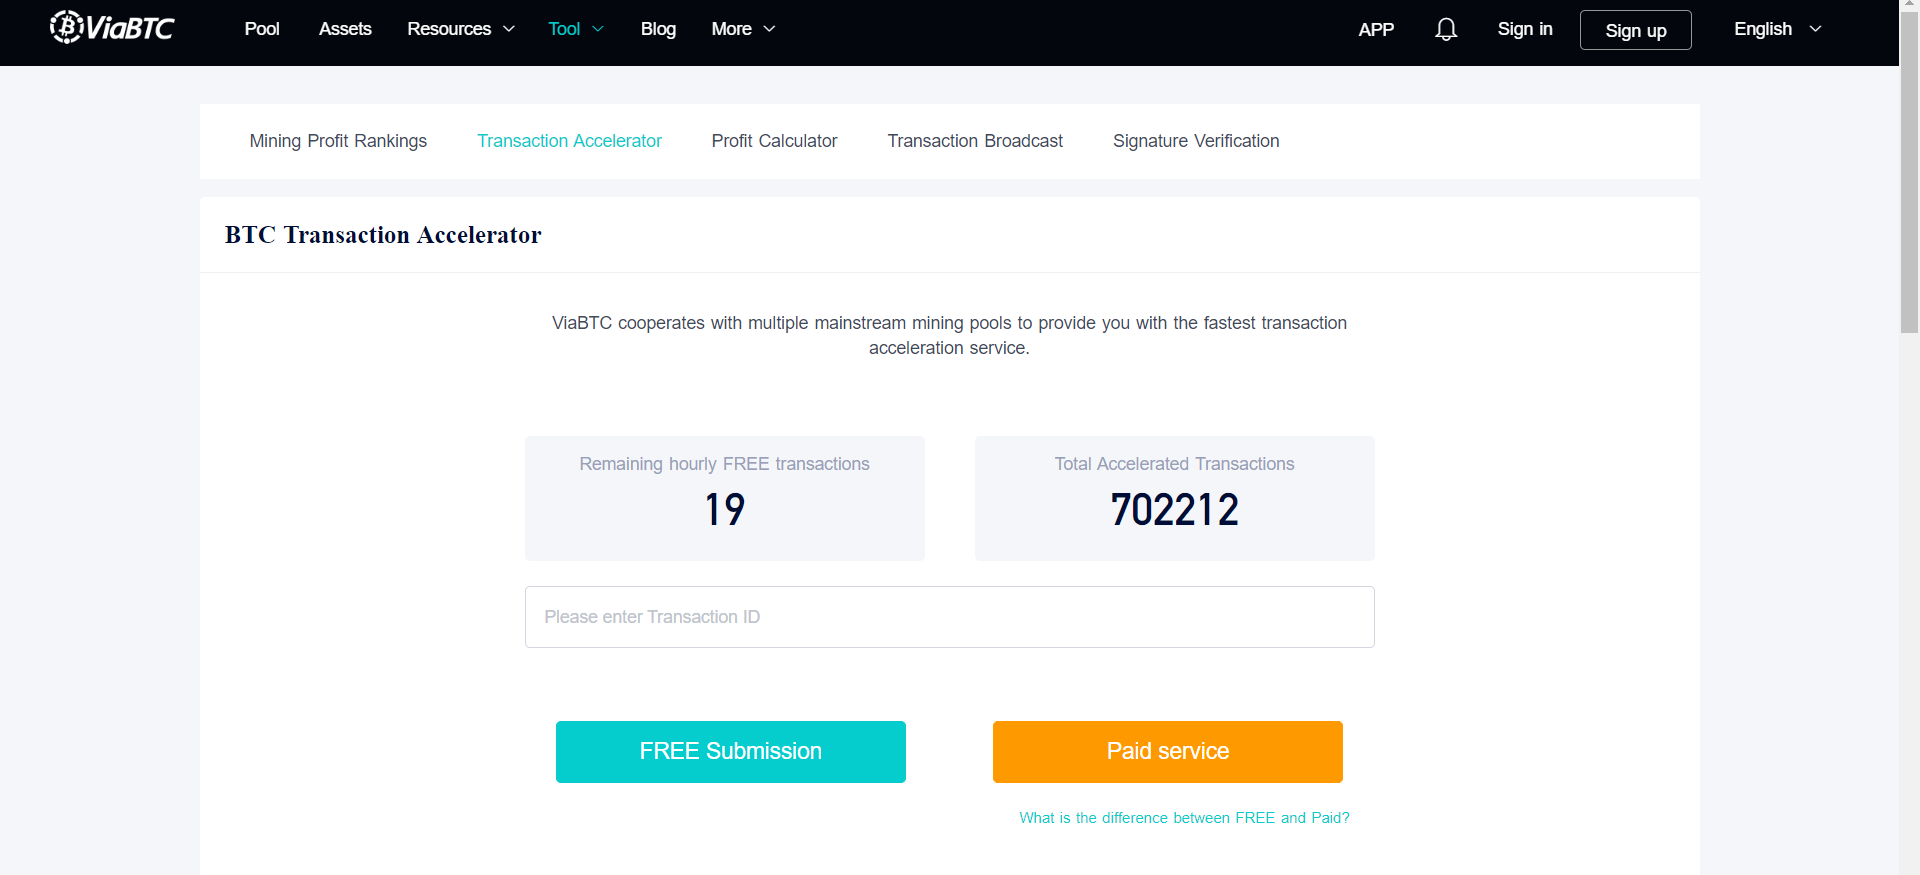1920x875 pixels.
Task: Open the notifications bell icon
Action: pyautogui.click(x=1446, y=29)
